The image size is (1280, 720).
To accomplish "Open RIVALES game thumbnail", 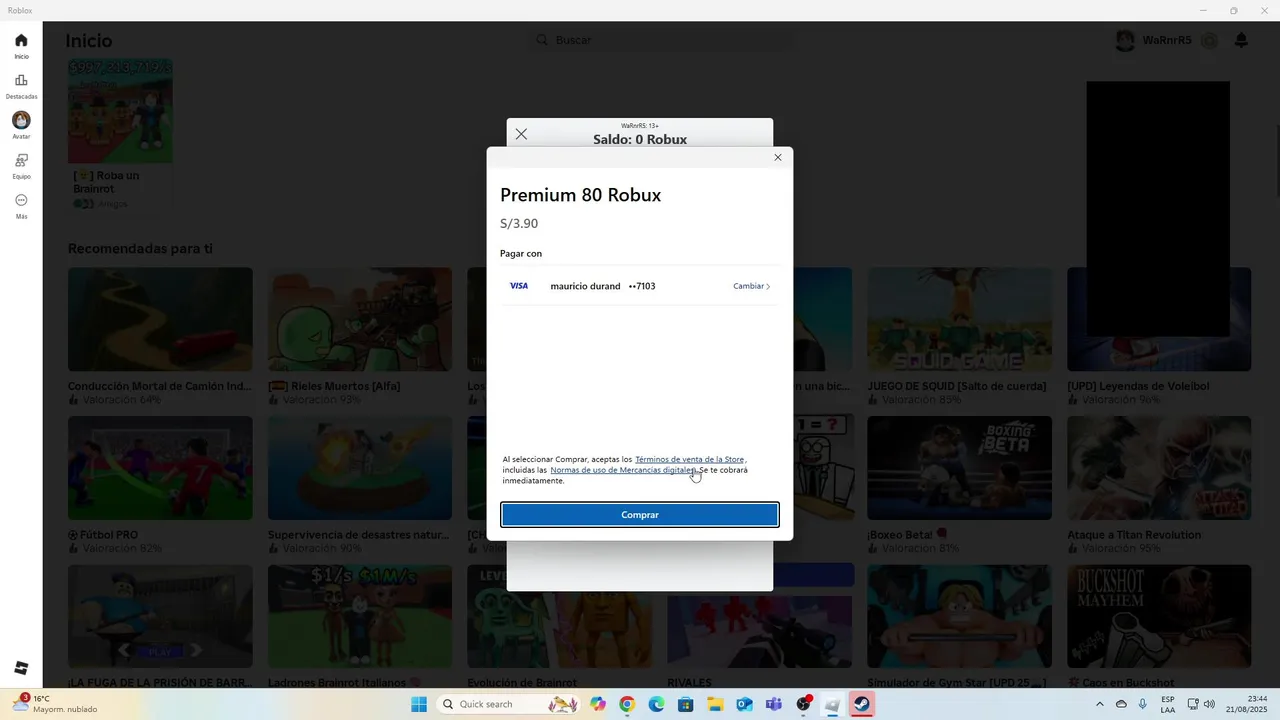I will (x=760, y=630).
